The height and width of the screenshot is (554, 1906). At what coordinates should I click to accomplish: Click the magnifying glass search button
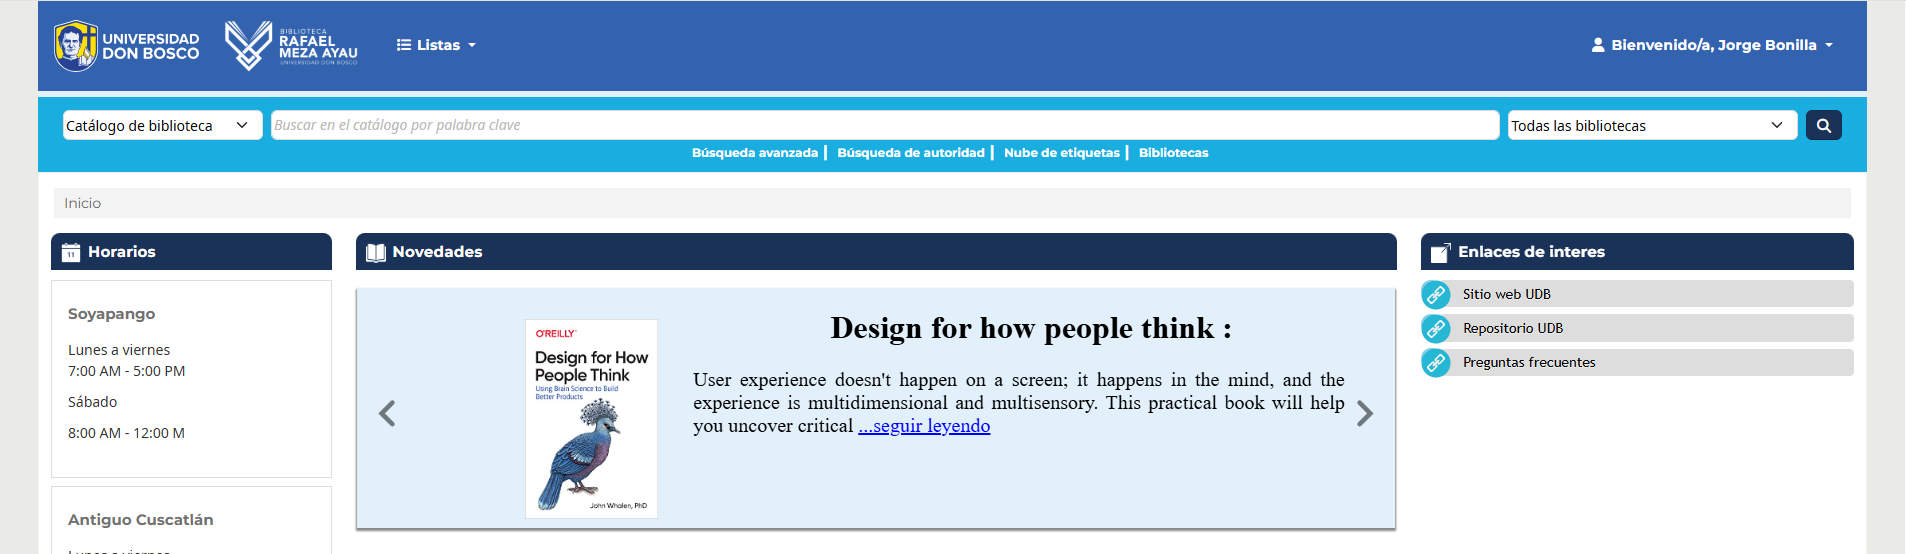coord(1823,125)
